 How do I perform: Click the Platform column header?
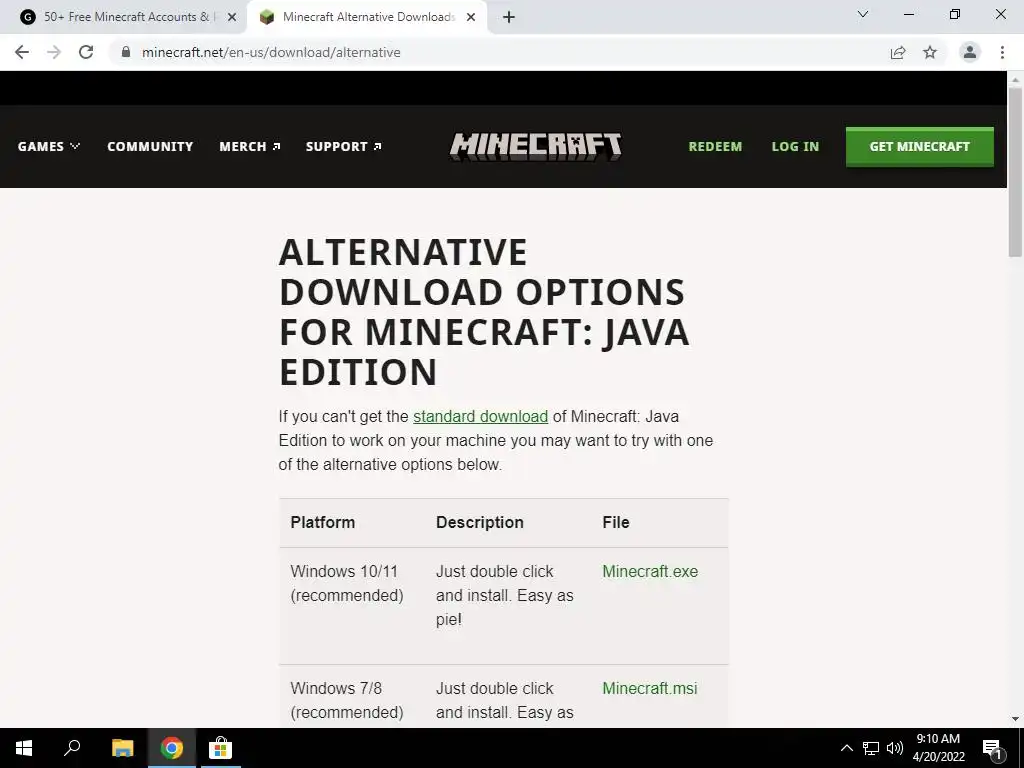(x=323, y=522)
